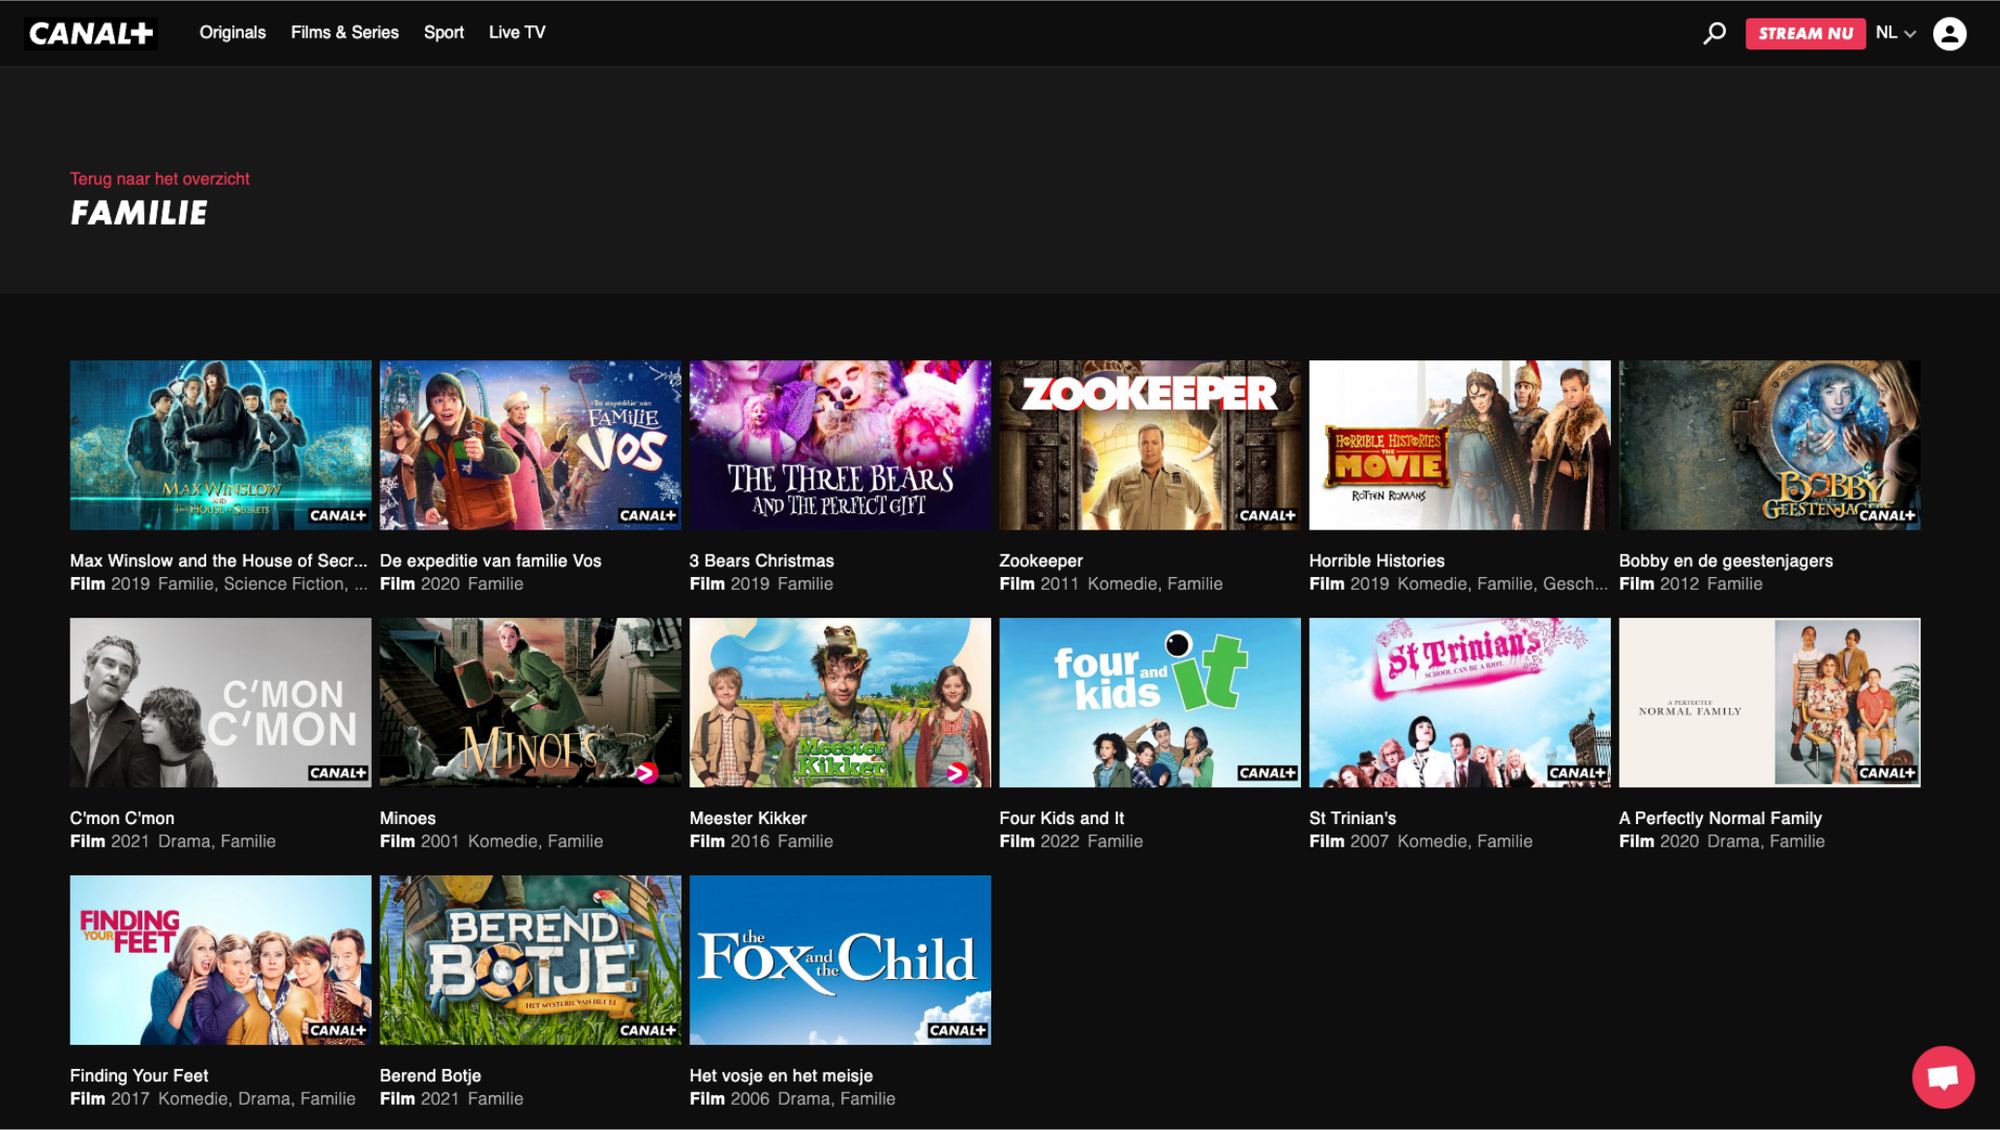The width and height of the screenshot is (2000, 1130).
Task: Open A Perfectly Normal Family thumbnail
Action: 1770,702
